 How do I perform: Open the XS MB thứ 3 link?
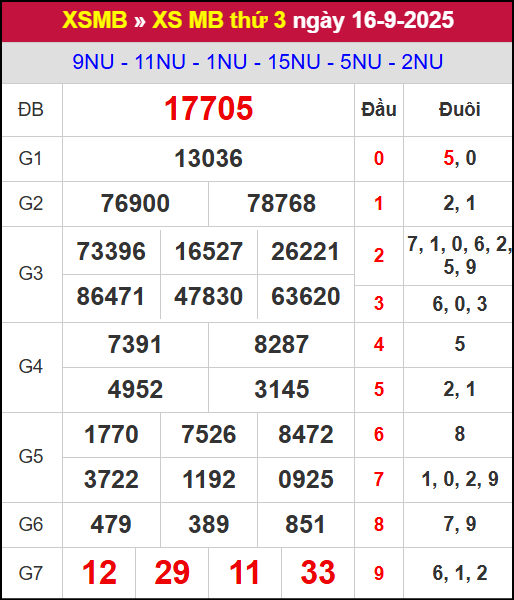219,20
